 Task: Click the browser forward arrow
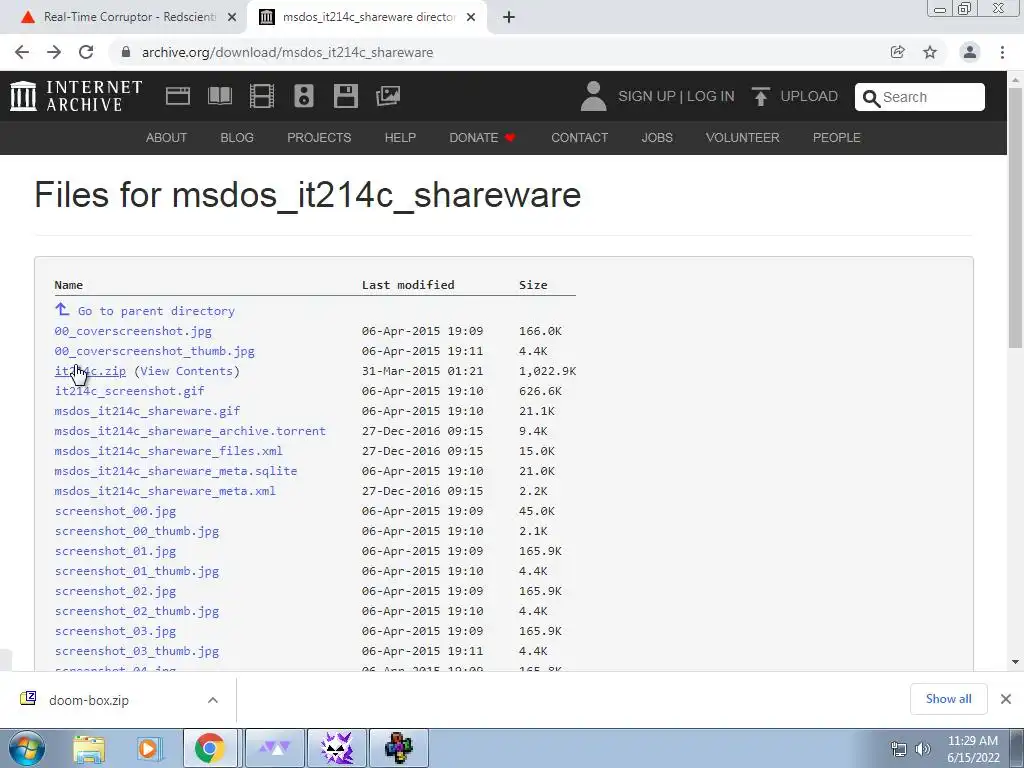[x=54, y=52]
